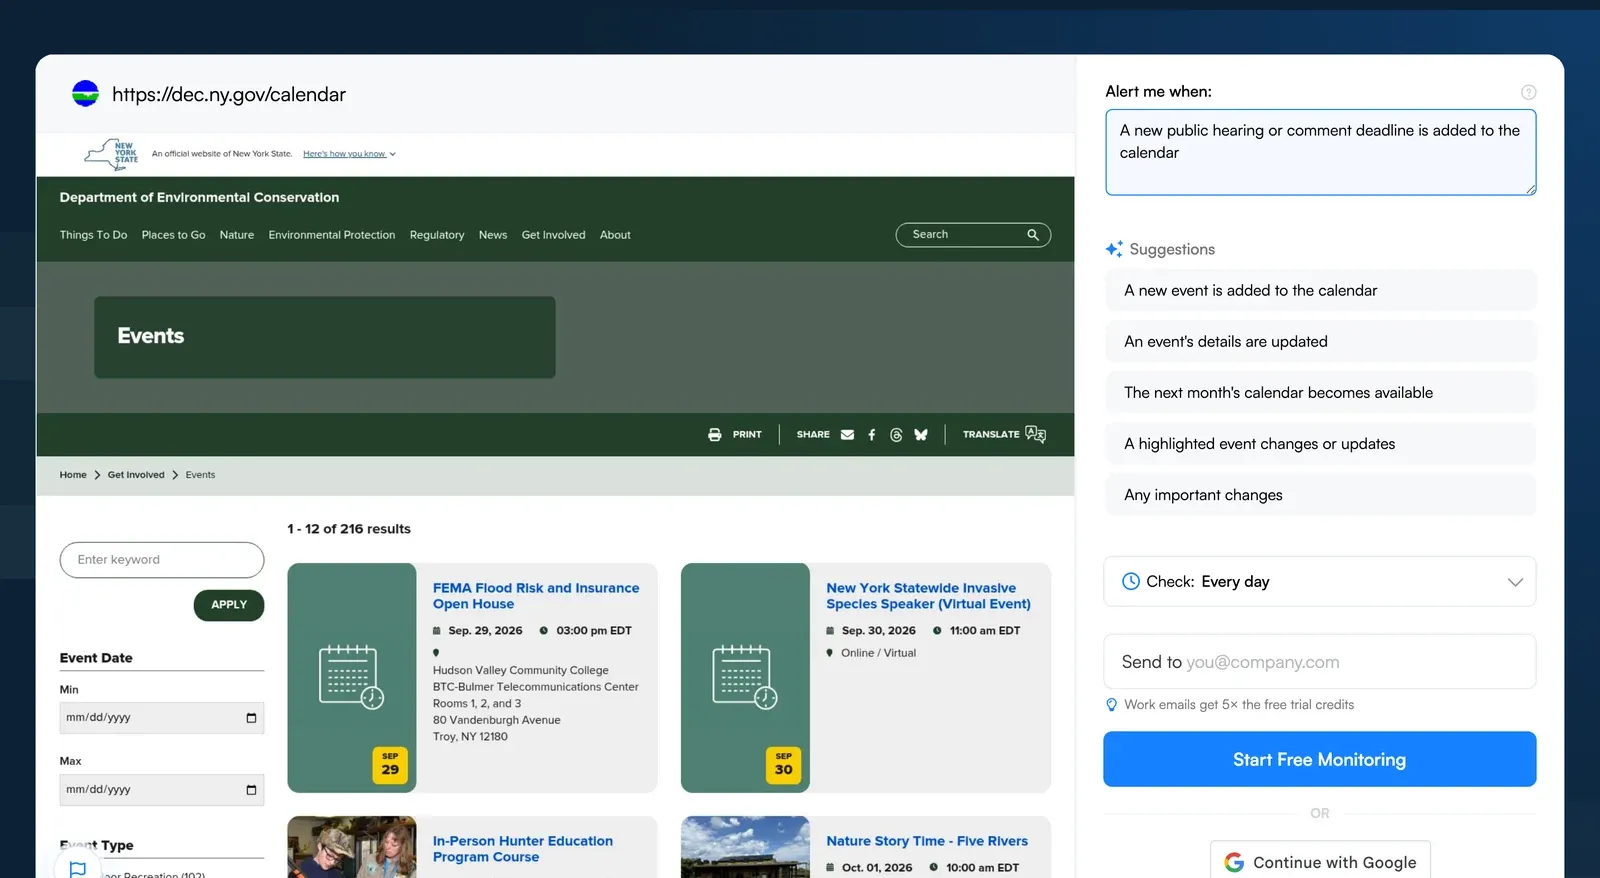The height and width of the screenshot is (878, 1600).
Task: Select suggestion "Any important changes"
Action: [1320, 495]
